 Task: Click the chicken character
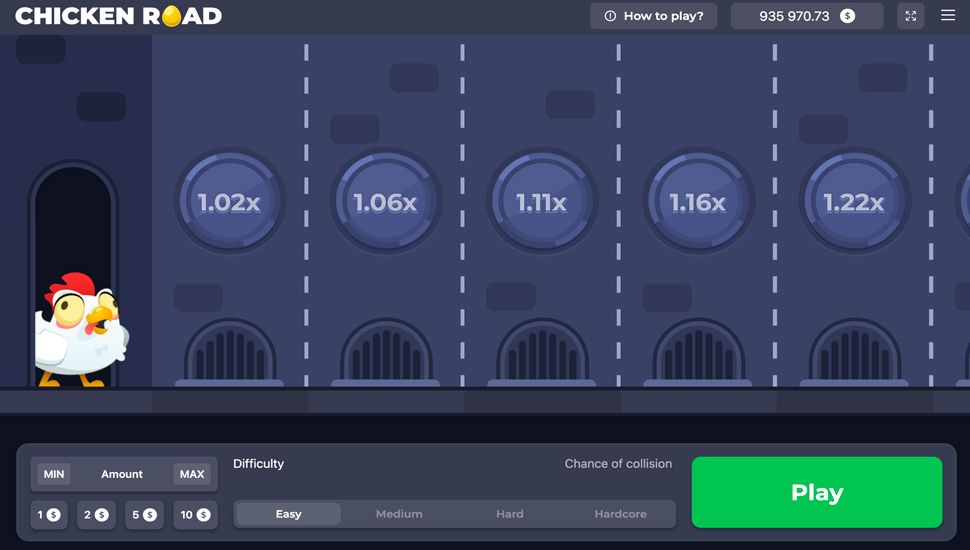click(x=80, y=330)
